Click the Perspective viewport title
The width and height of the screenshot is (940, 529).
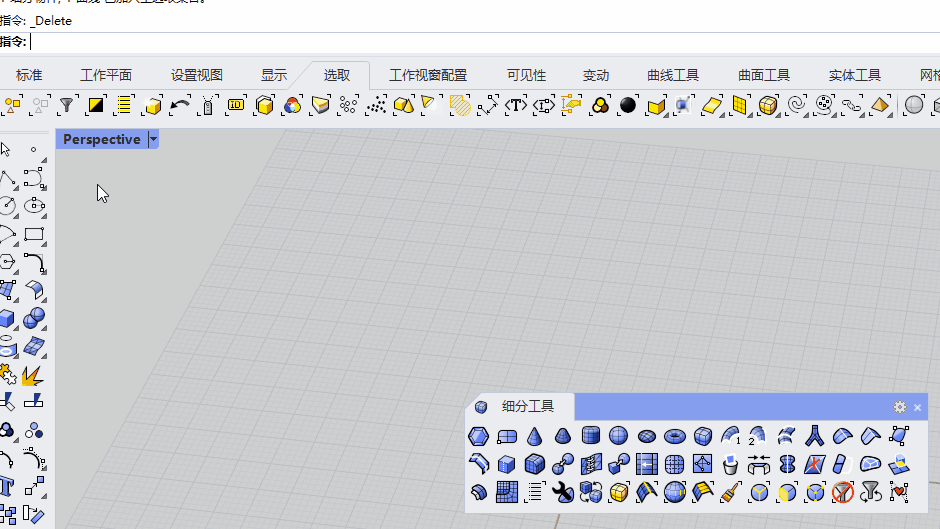tap(101, 140)
